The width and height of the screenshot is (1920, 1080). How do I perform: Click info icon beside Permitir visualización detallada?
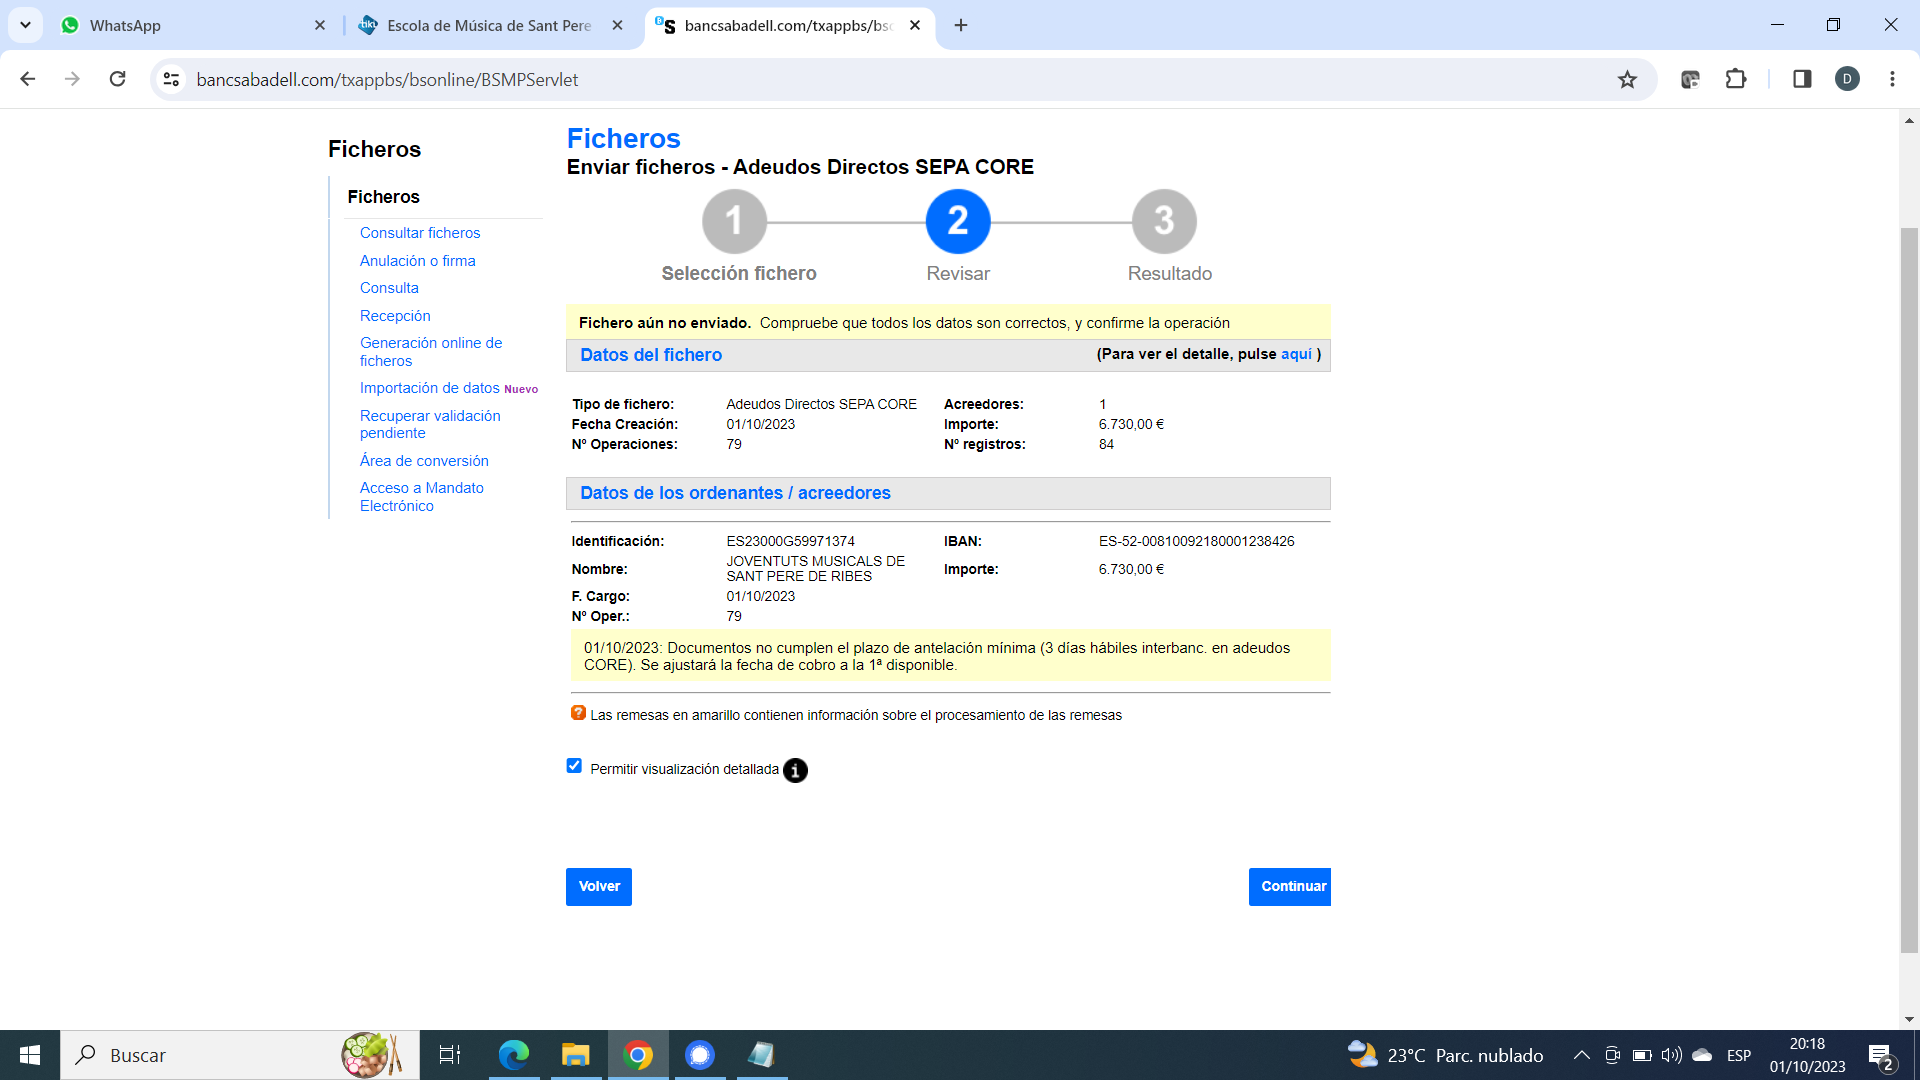[795, 770]
